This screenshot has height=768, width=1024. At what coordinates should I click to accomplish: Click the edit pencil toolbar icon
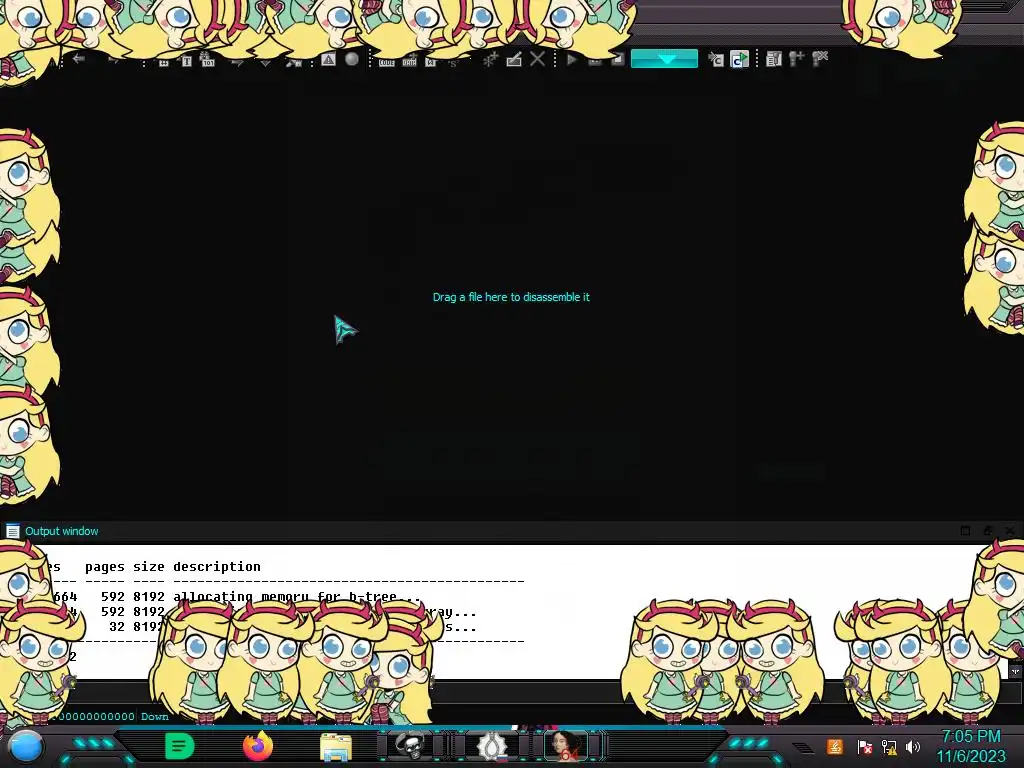514,59
